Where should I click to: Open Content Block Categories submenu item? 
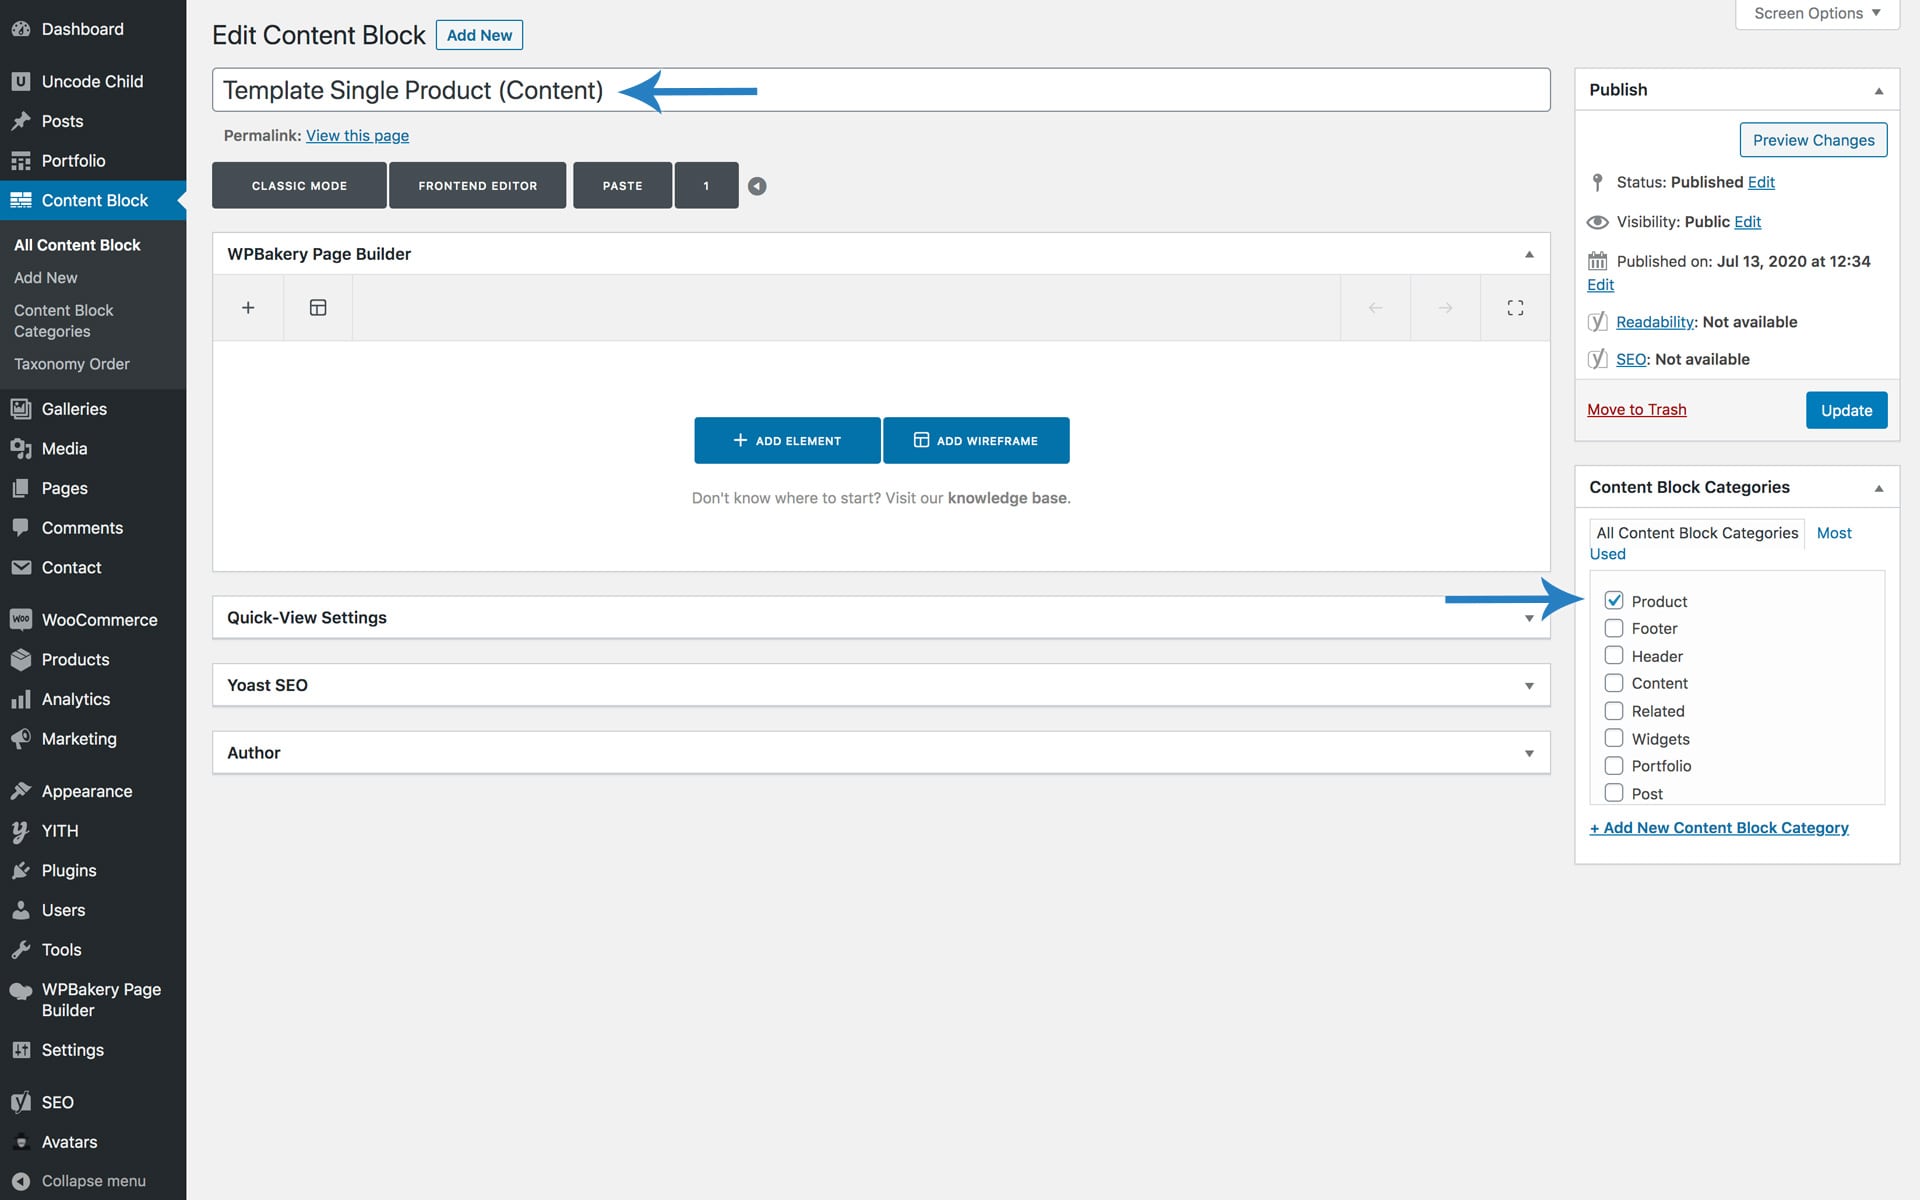point(64,321)
